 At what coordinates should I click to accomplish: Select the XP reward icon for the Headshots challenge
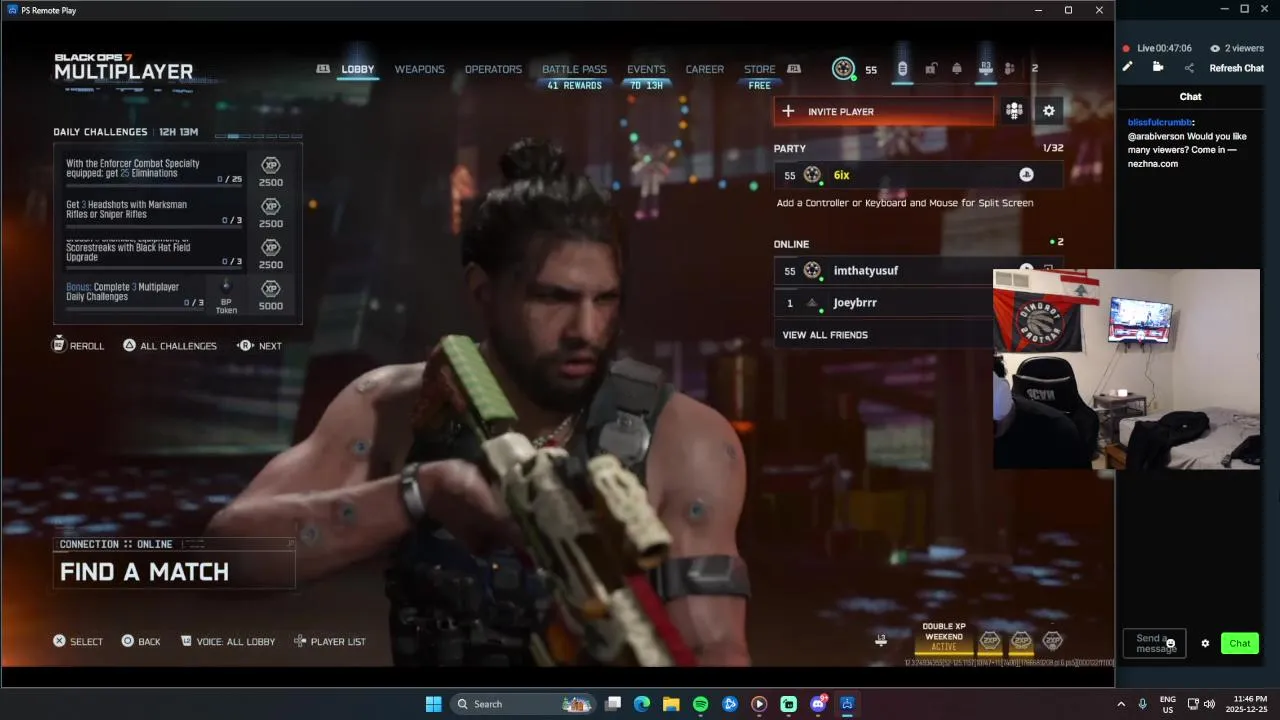tap(271, 207)
